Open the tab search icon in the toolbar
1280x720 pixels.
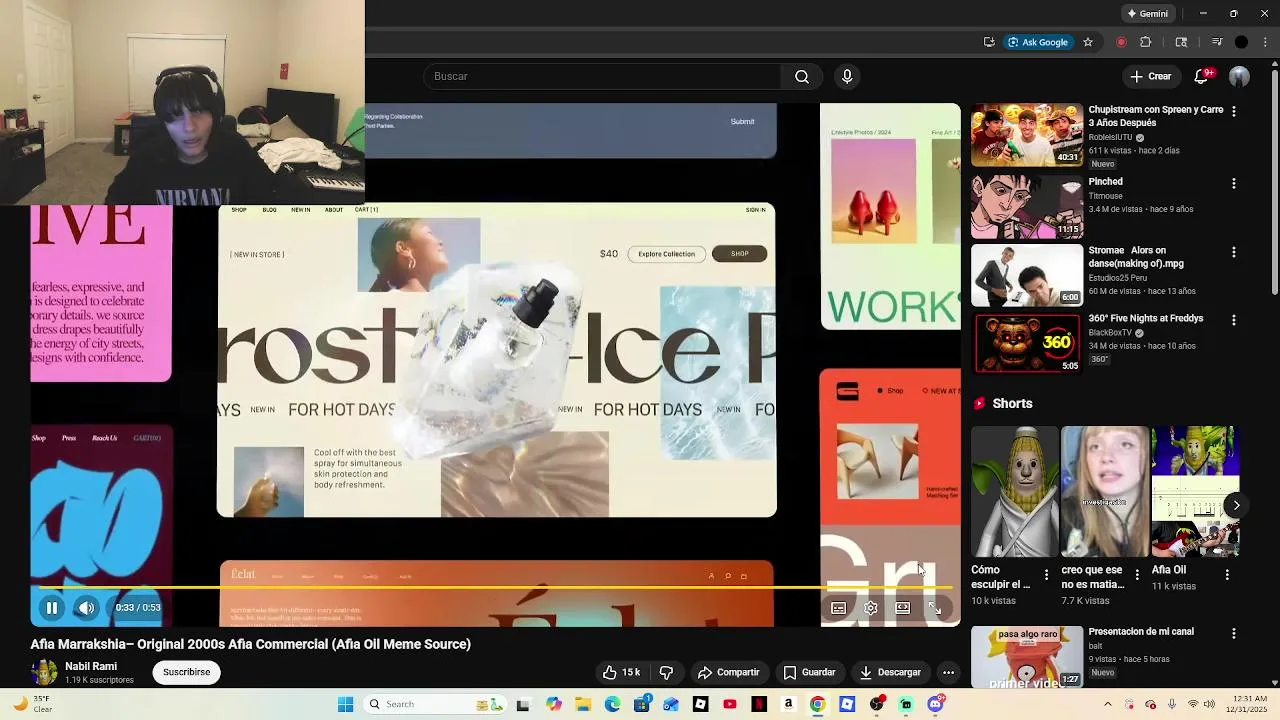[1181, 42]
